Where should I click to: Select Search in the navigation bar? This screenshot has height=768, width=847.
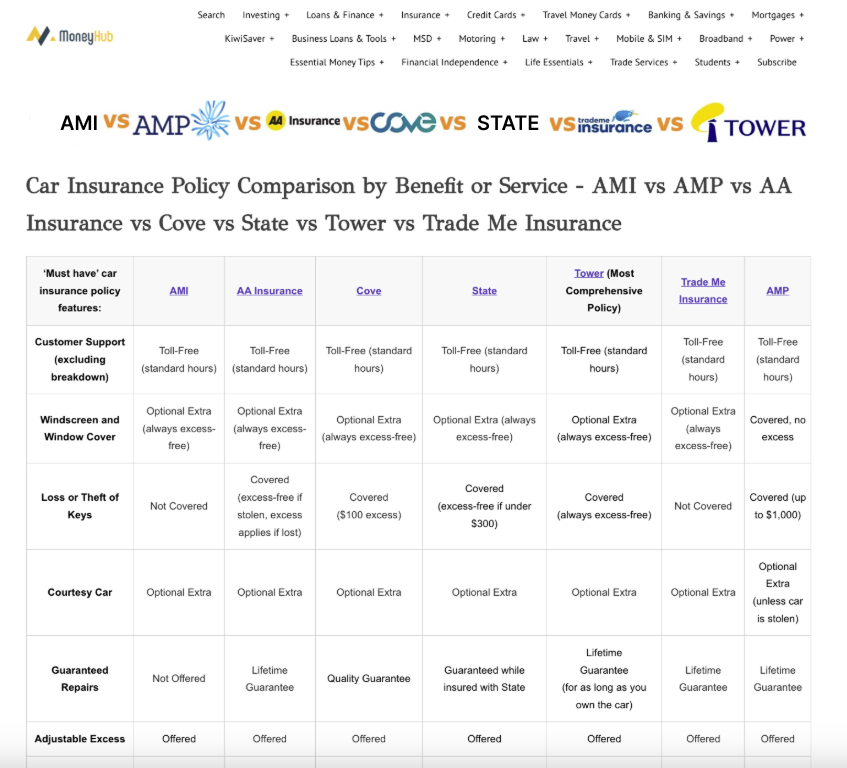[211, 14]
